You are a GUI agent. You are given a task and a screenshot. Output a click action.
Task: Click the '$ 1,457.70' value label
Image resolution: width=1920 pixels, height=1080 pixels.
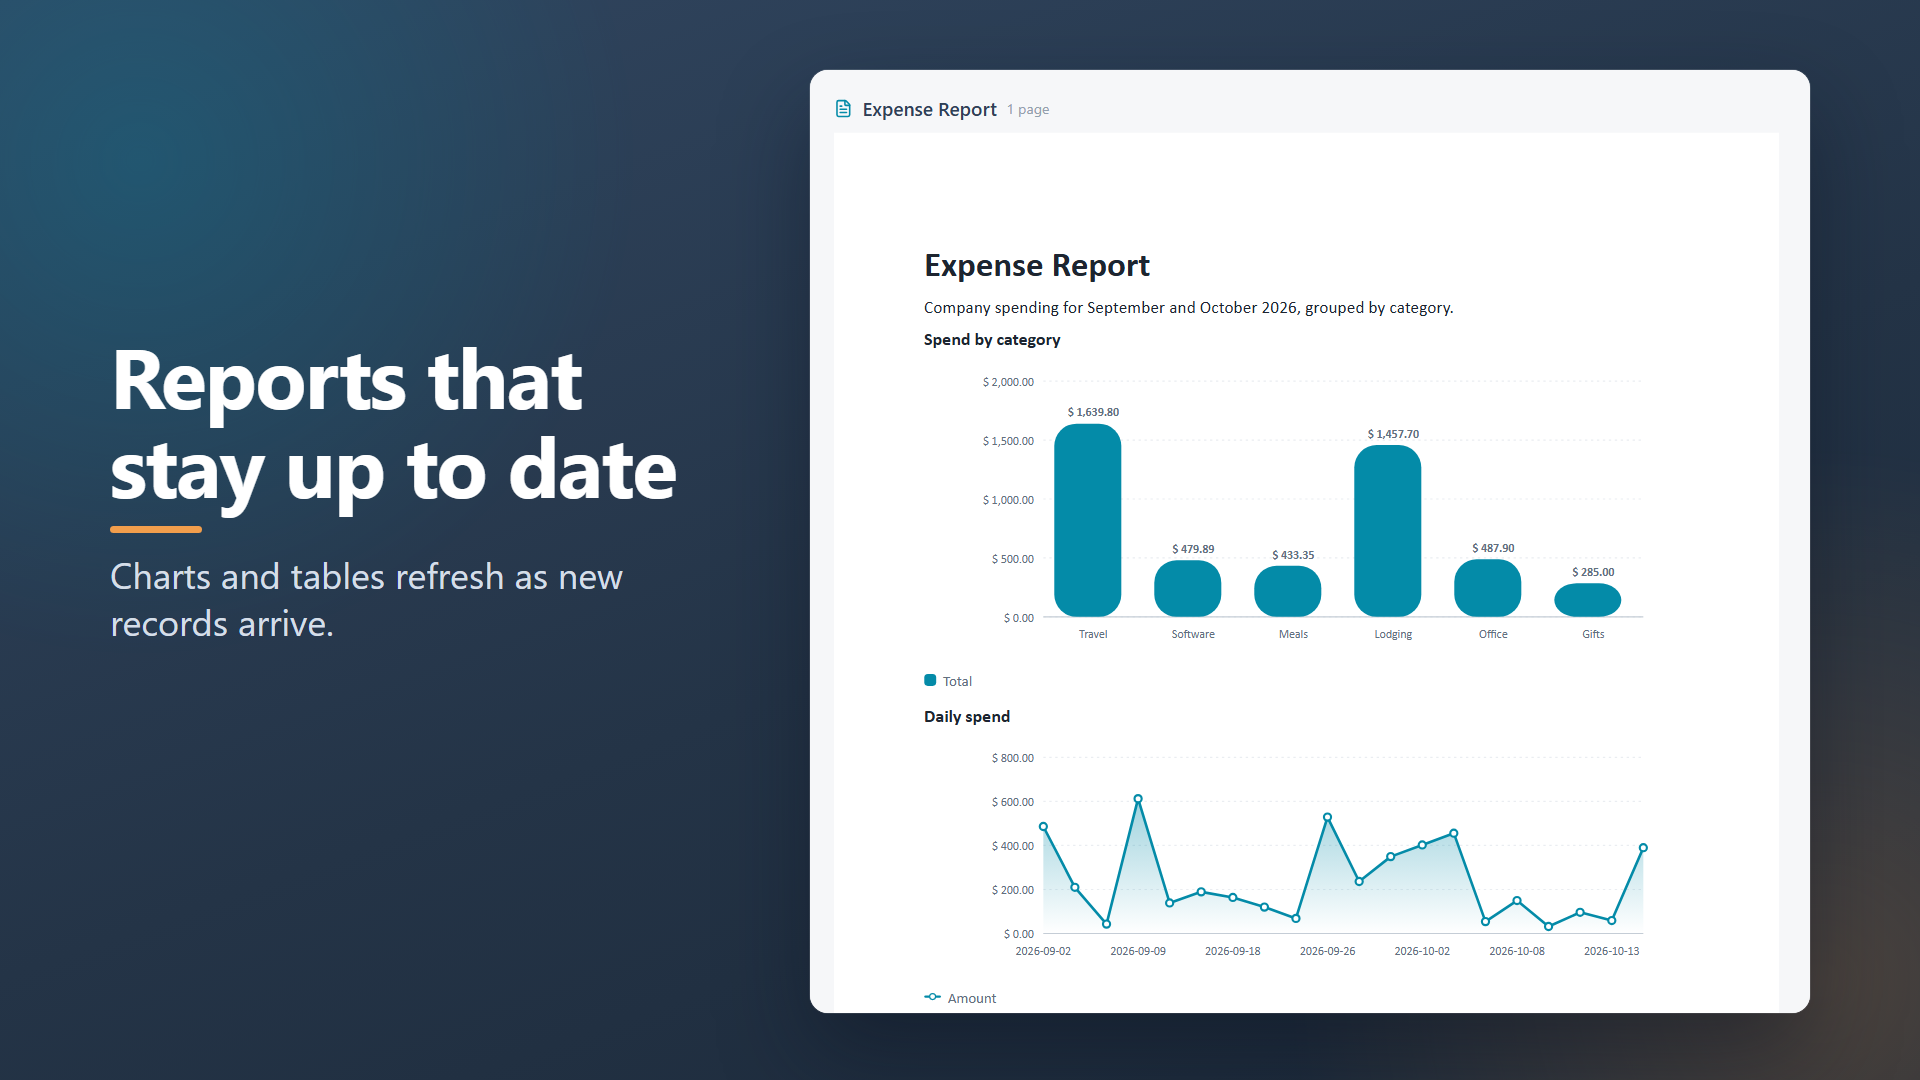click(1393, 434)
